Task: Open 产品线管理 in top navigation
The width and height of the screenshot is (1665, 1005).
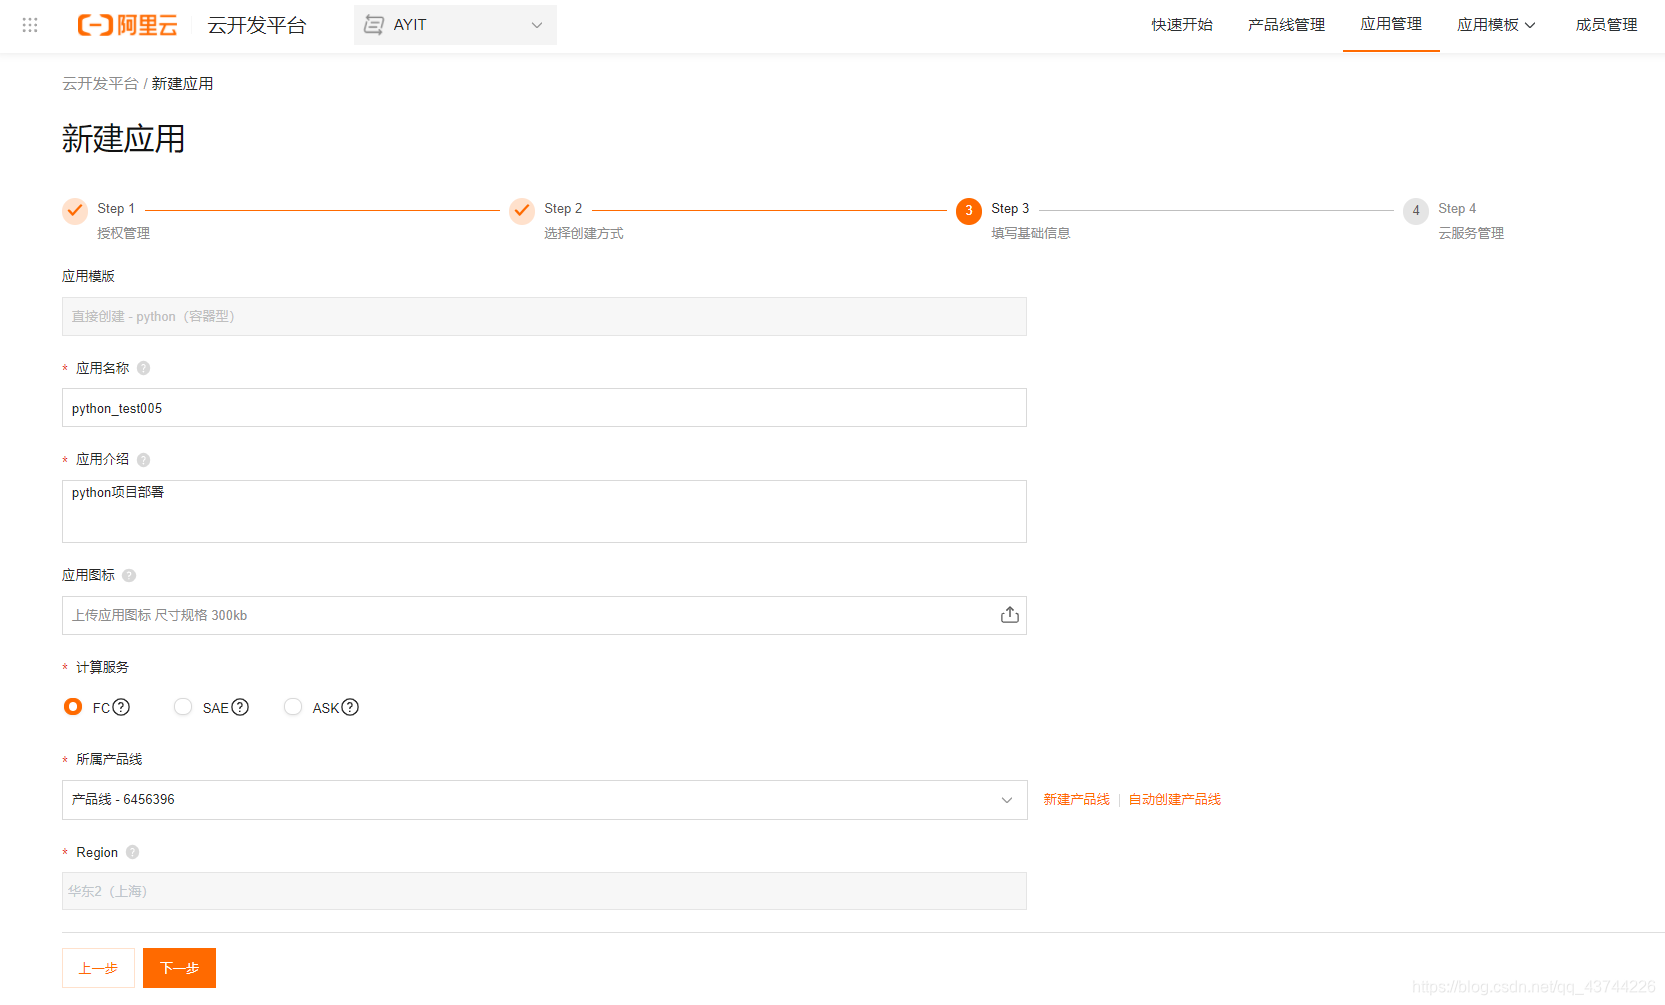Action: pyautogui.click(x=1286, y=25)
